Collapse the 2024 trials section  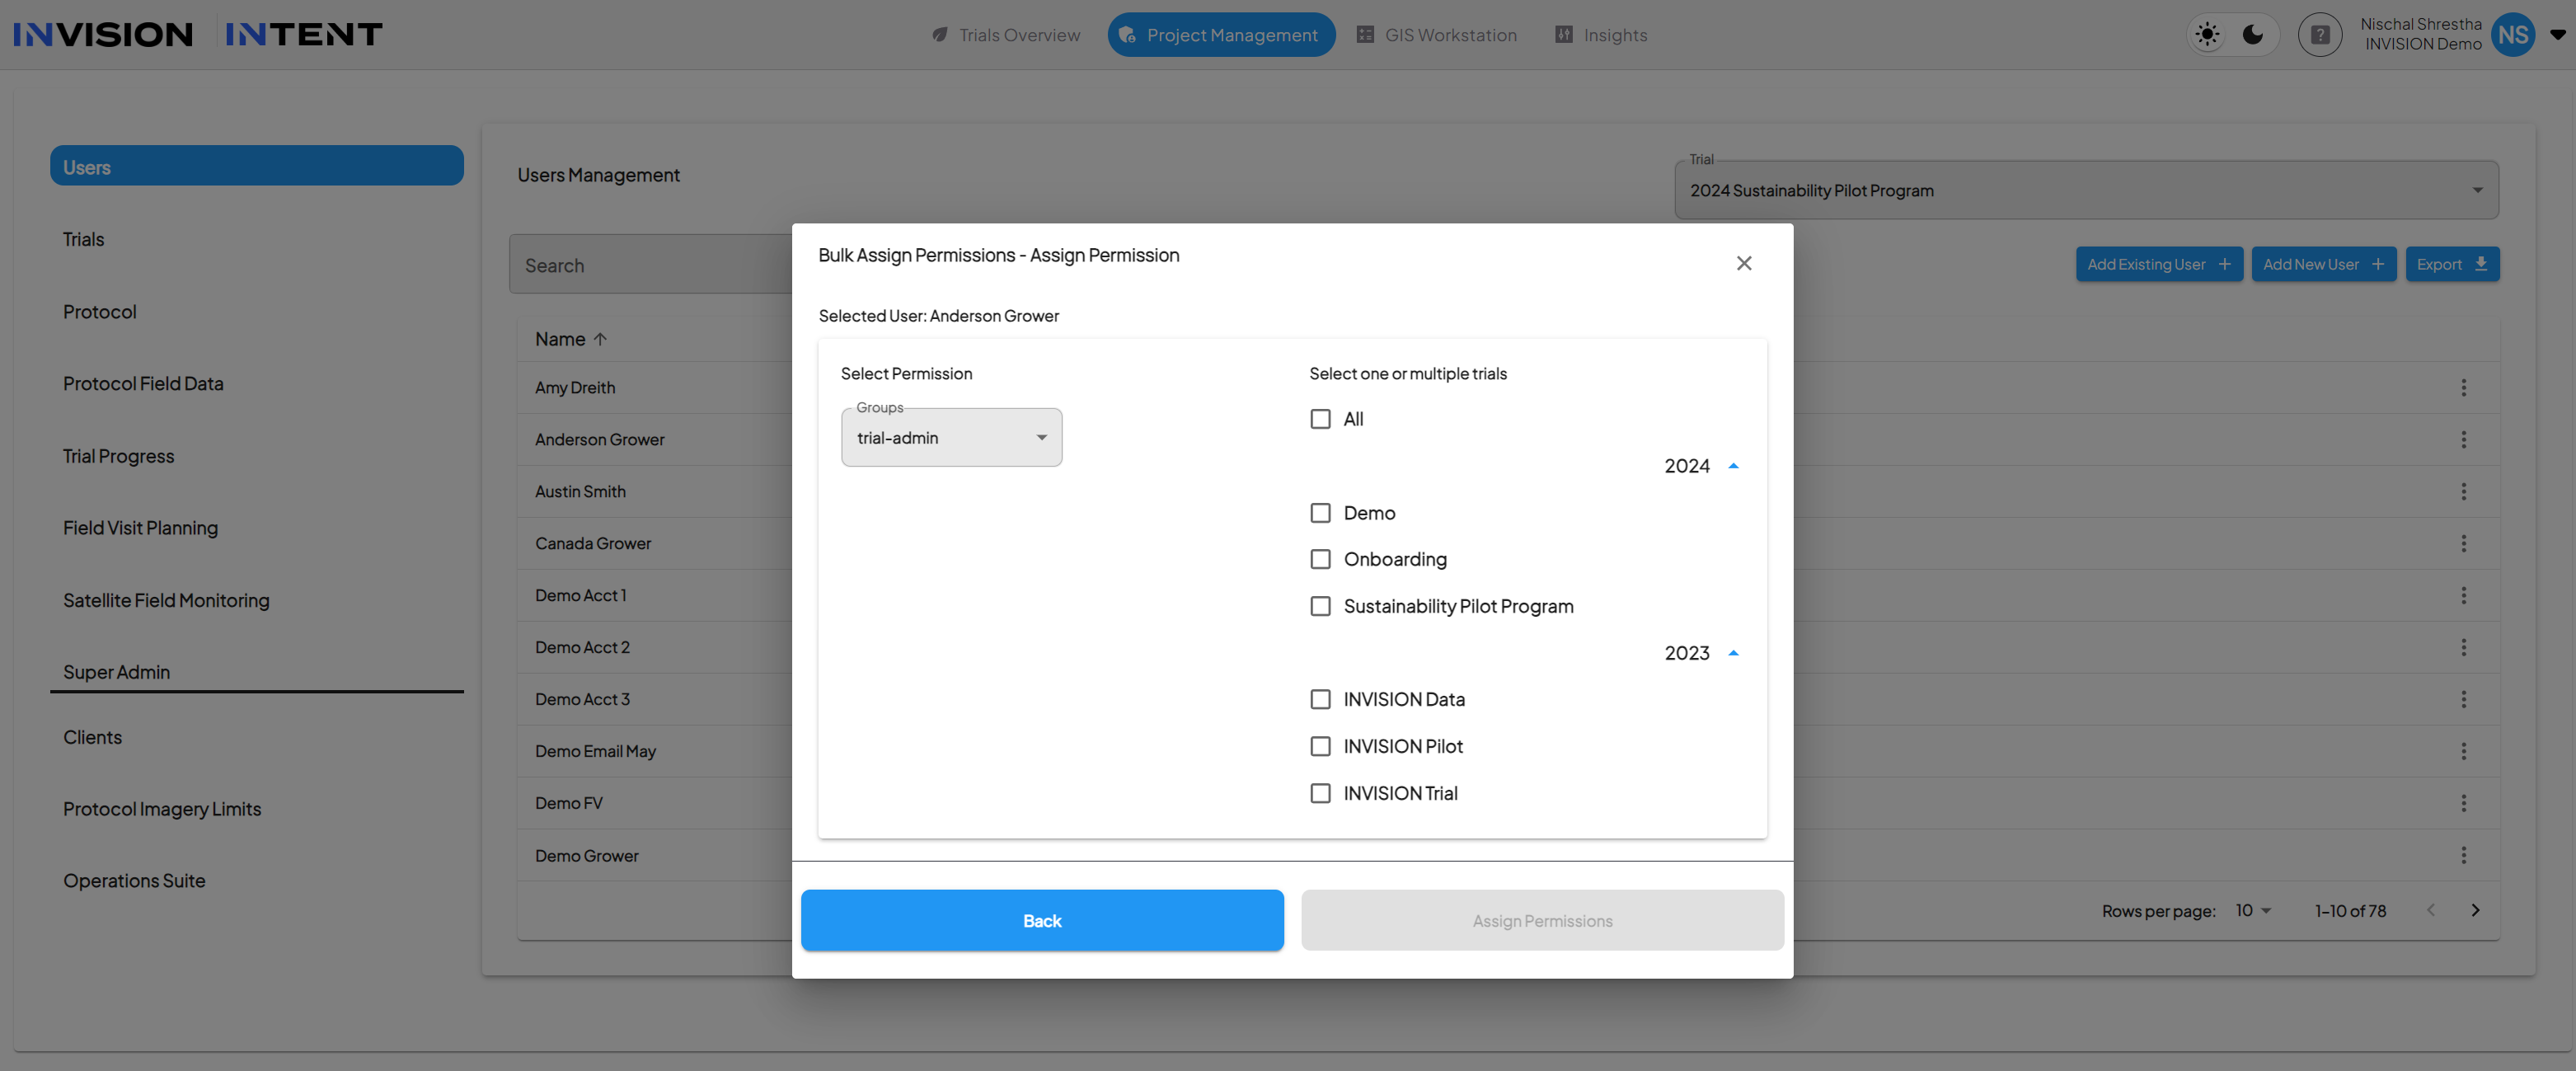point(1733,466)
